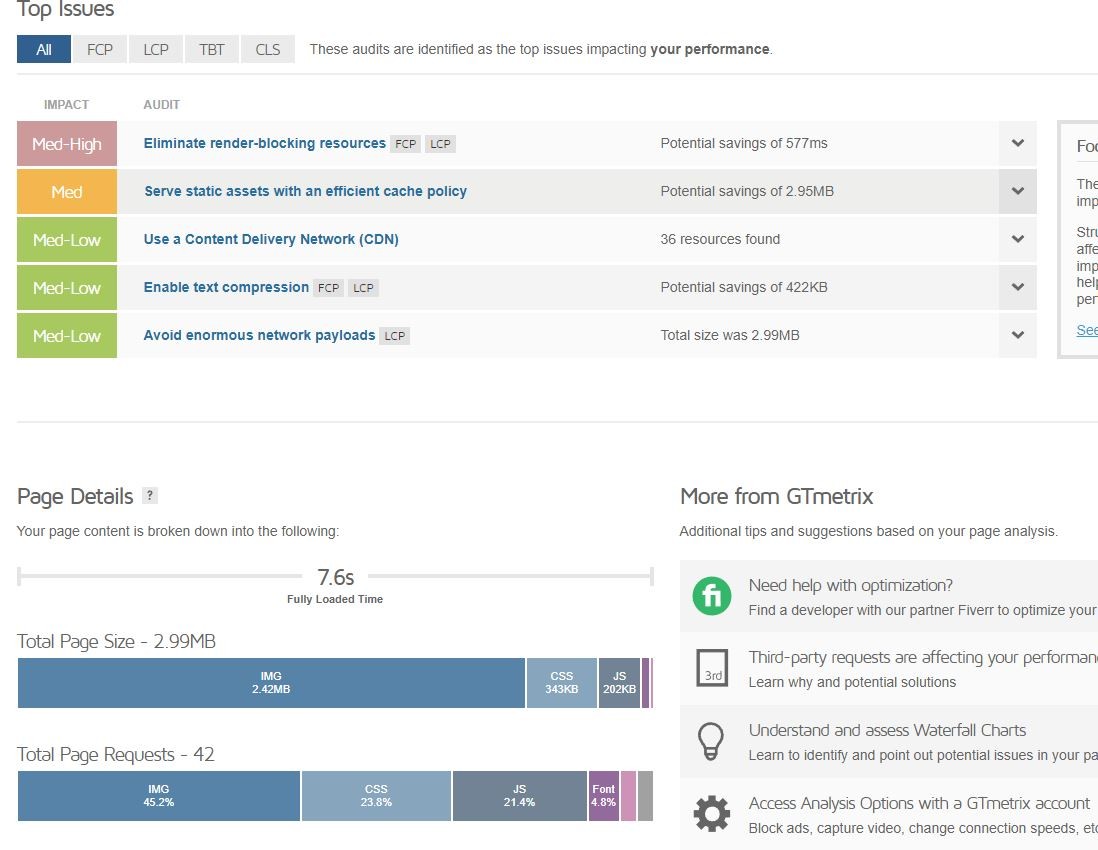
Task: Click the IMG 2.42MB page size segment
Action: click(271, 683)
